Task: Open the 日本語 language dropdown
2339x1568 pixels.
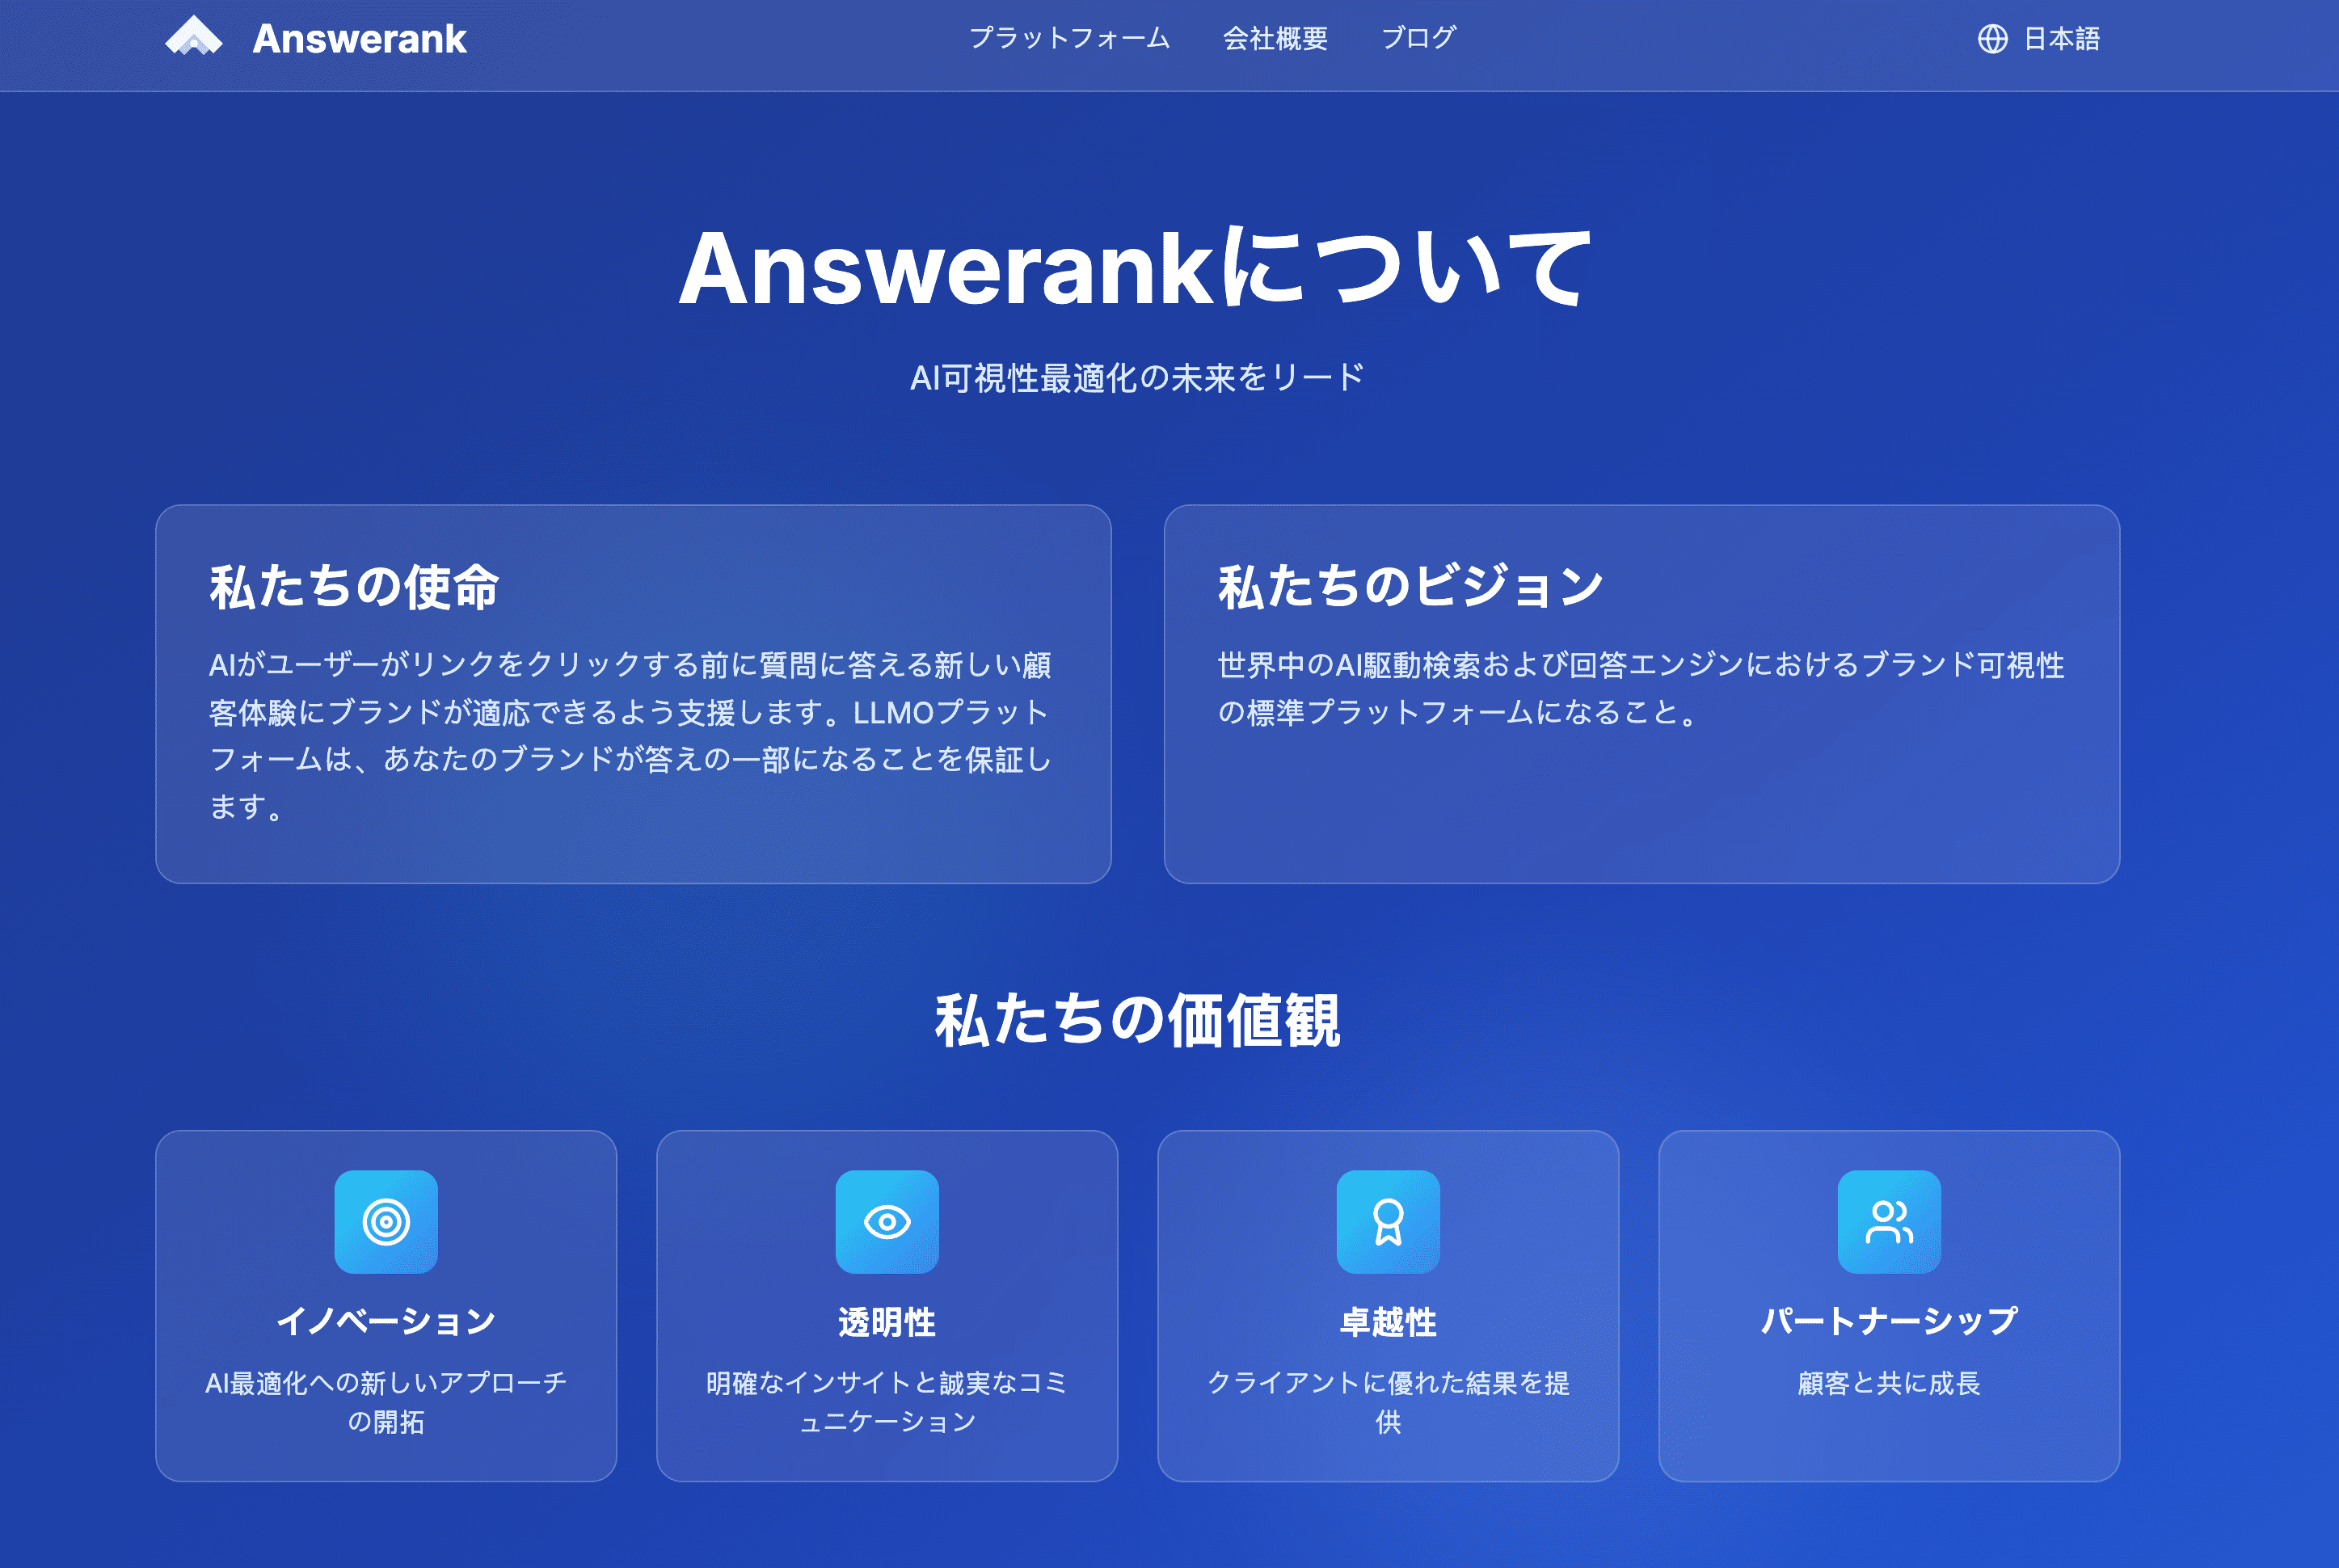Action: [x=2061, y=39]
